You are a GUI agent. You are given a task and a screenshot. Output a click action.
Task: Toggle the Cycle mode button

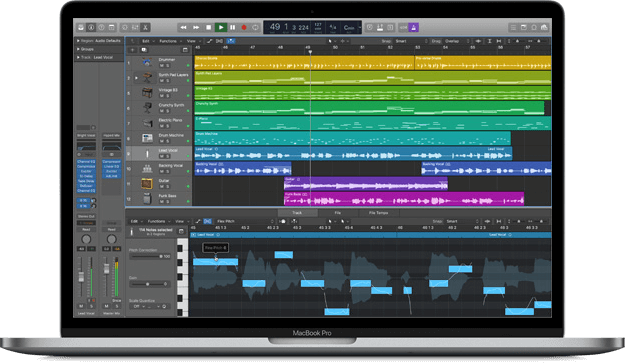click(256, 28)
